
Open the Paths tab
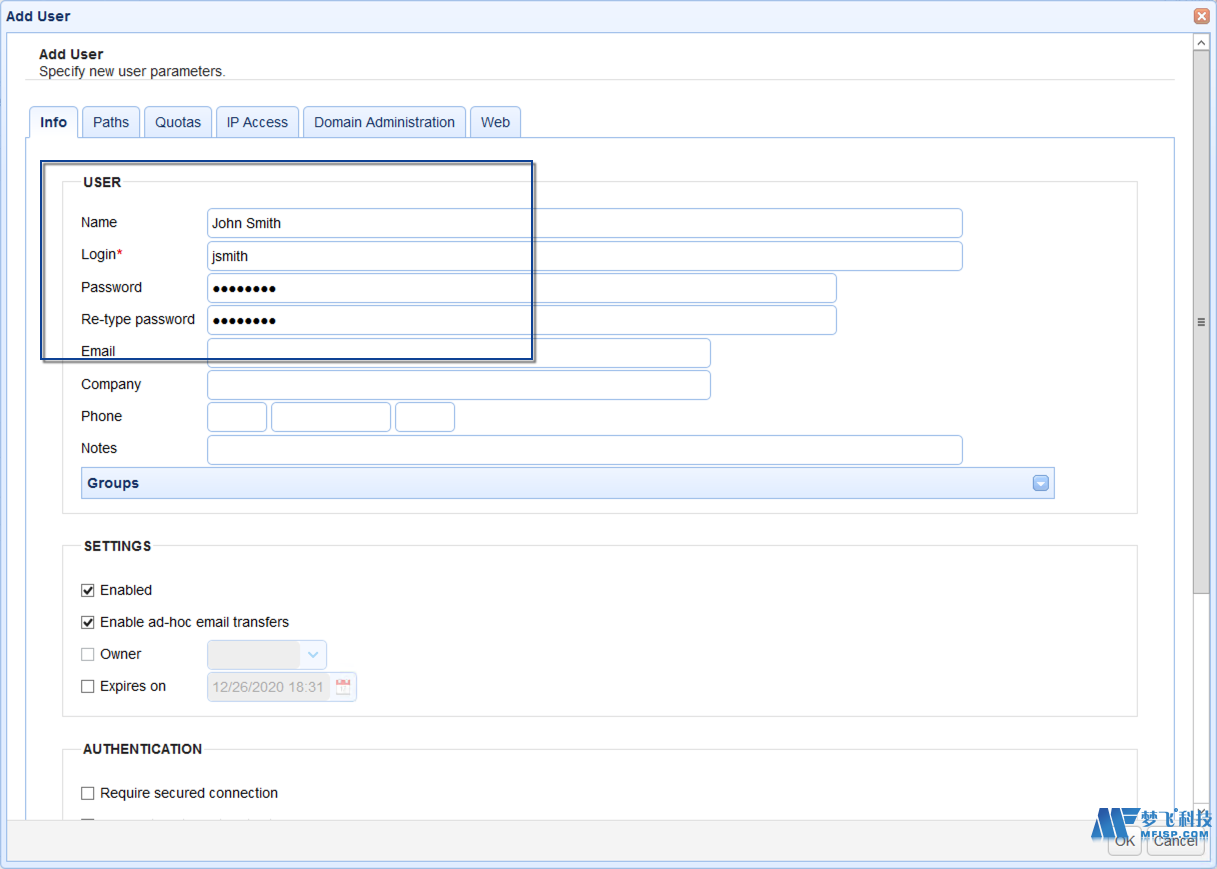(111, 122)
